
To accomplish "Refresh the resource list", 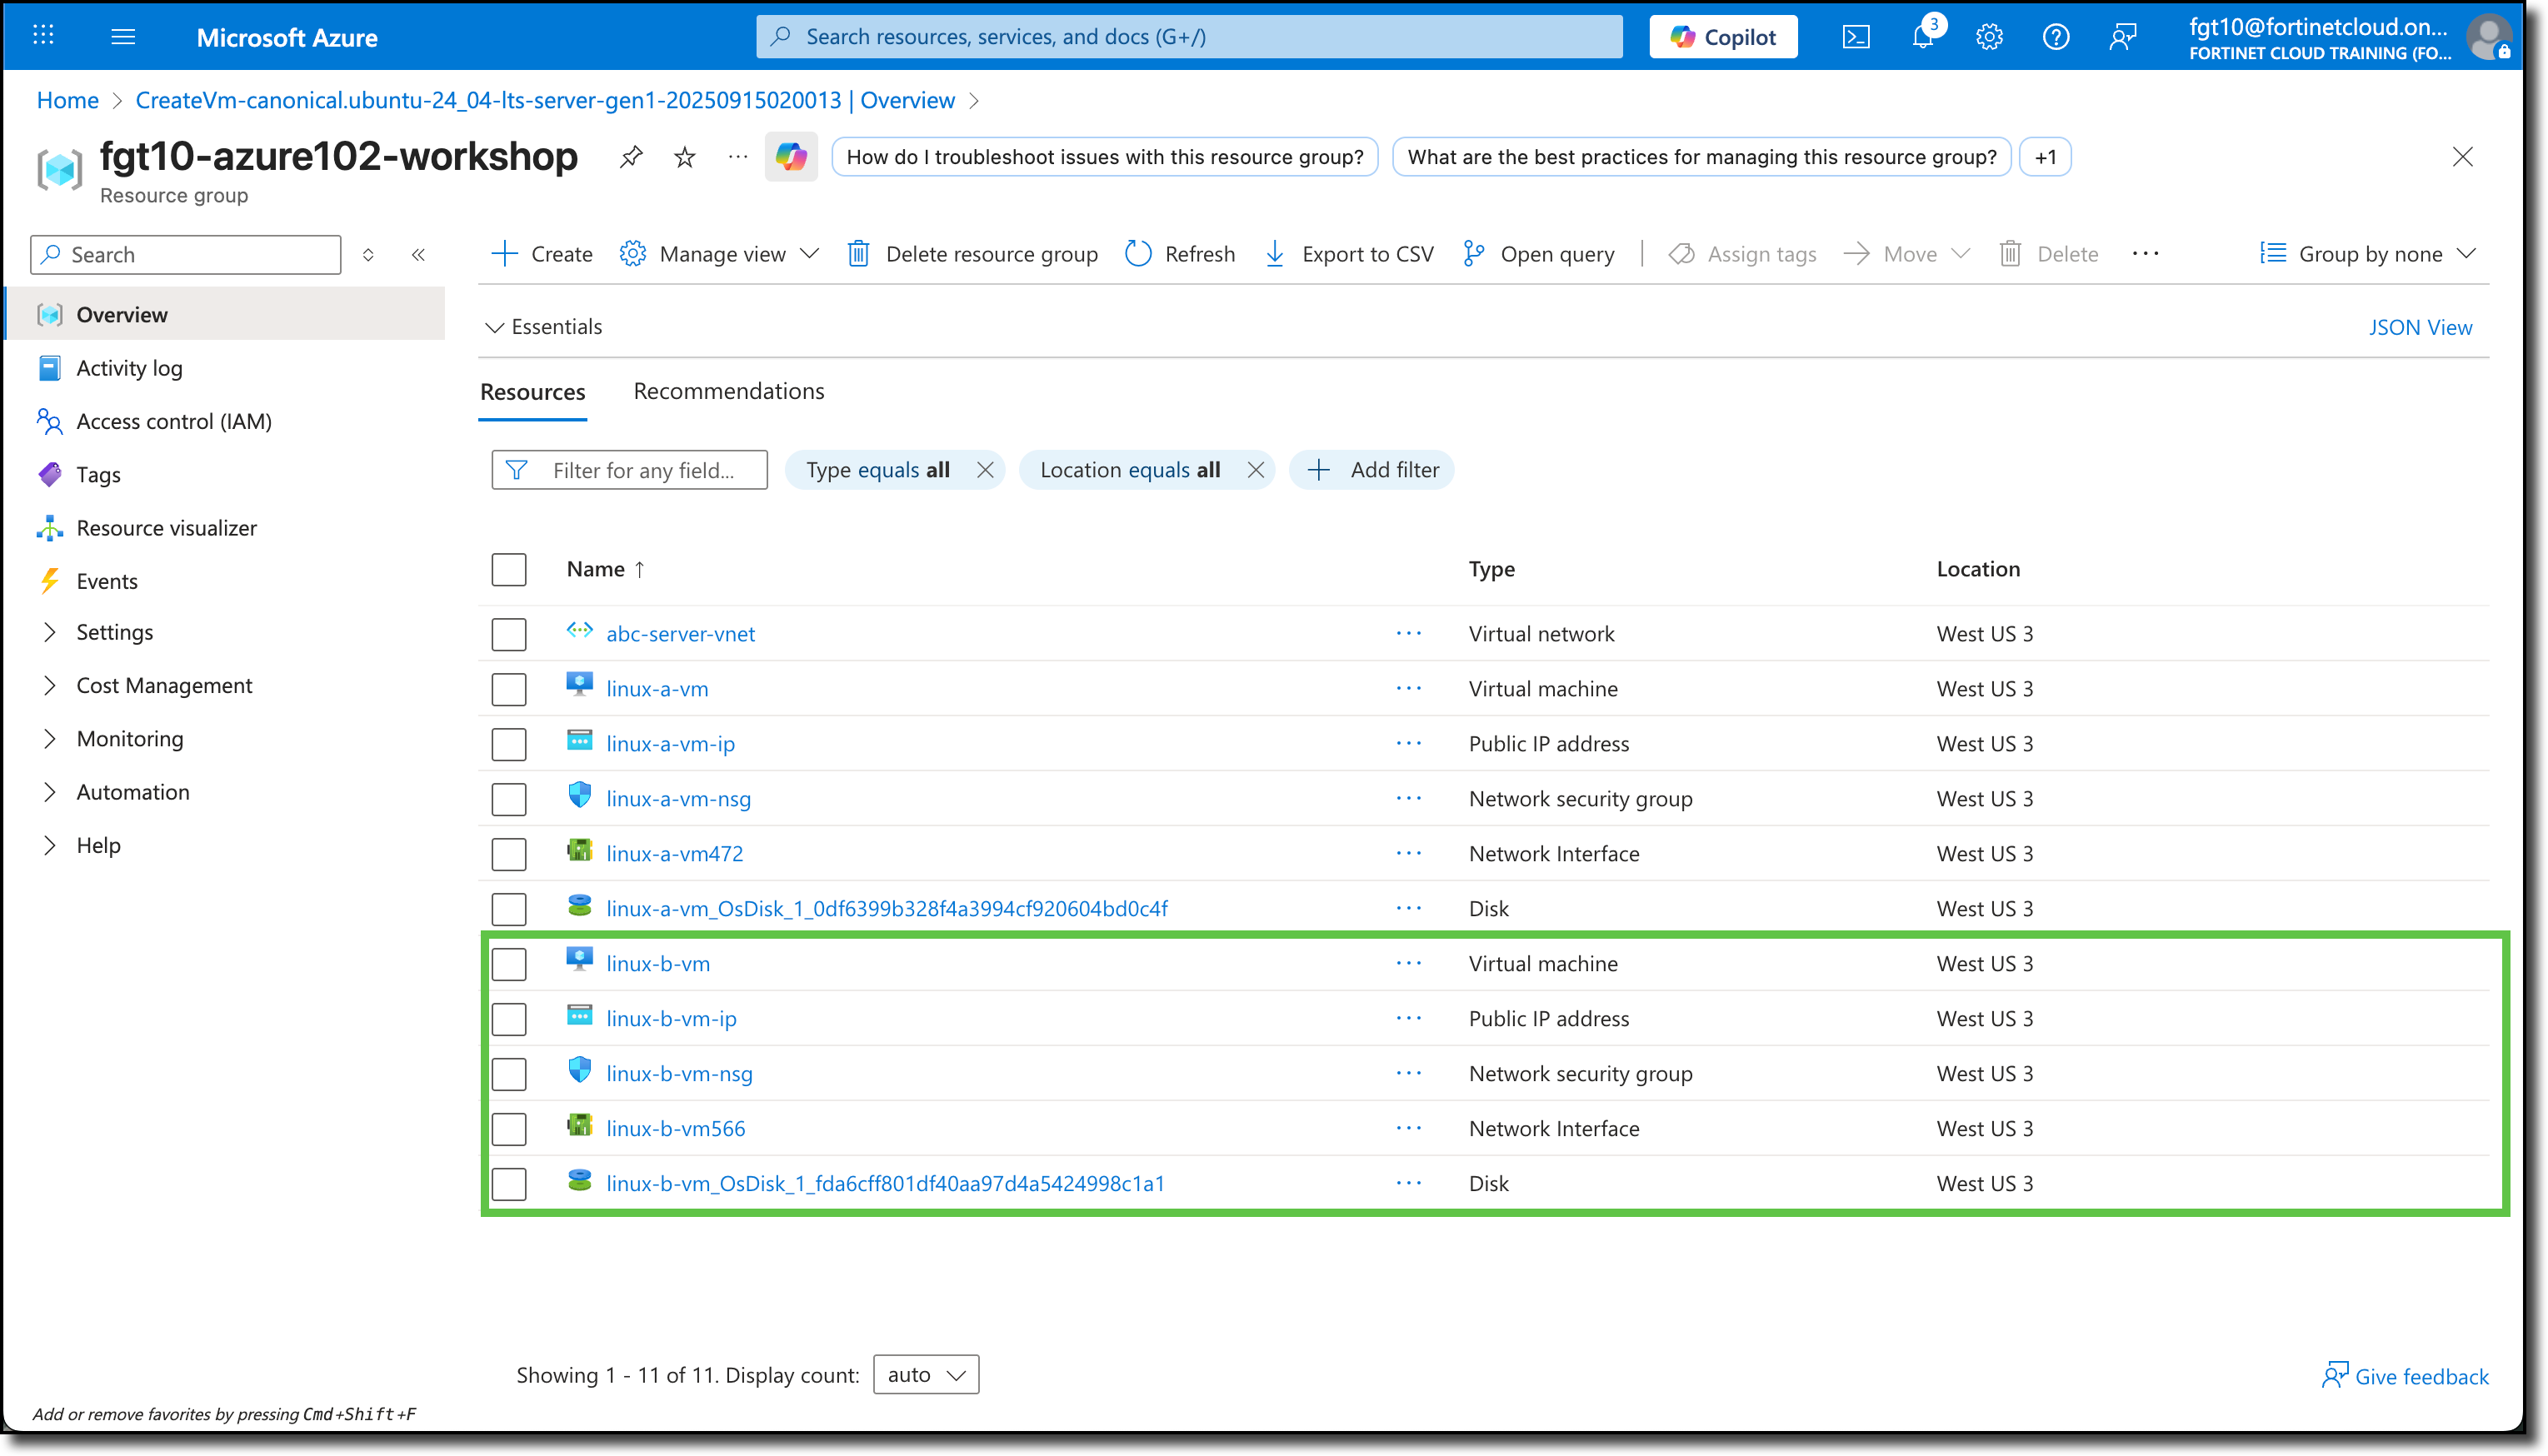I will 1179,253.
